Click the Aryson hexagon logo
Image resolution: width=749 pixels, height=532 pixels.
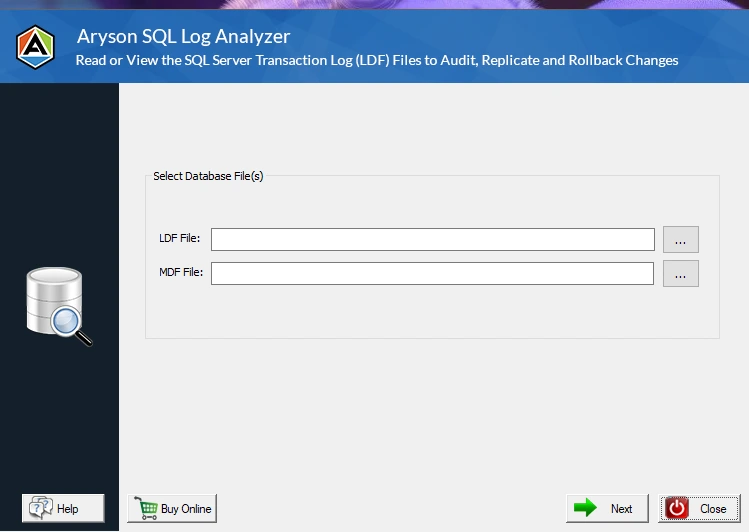pyautogui.click(x=35, y=47)
